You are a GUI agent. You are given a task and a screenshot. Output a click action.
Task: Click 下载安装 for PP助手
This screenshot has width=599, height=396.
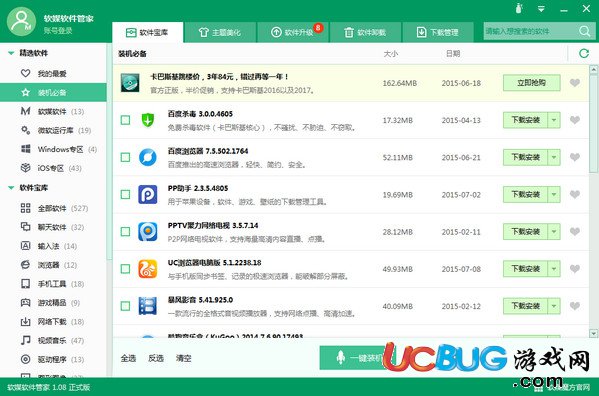526,194
